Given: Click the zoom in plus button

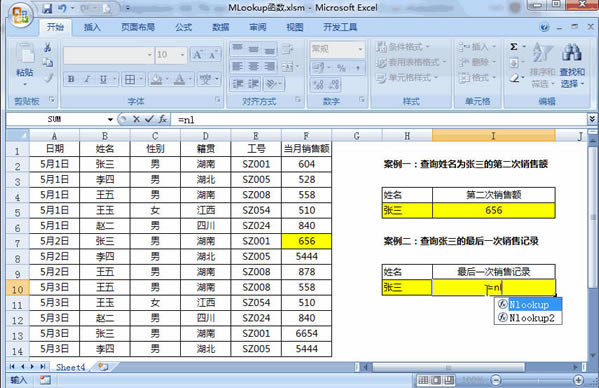Looking at the screenshot, I should click(x=578, y=380).
